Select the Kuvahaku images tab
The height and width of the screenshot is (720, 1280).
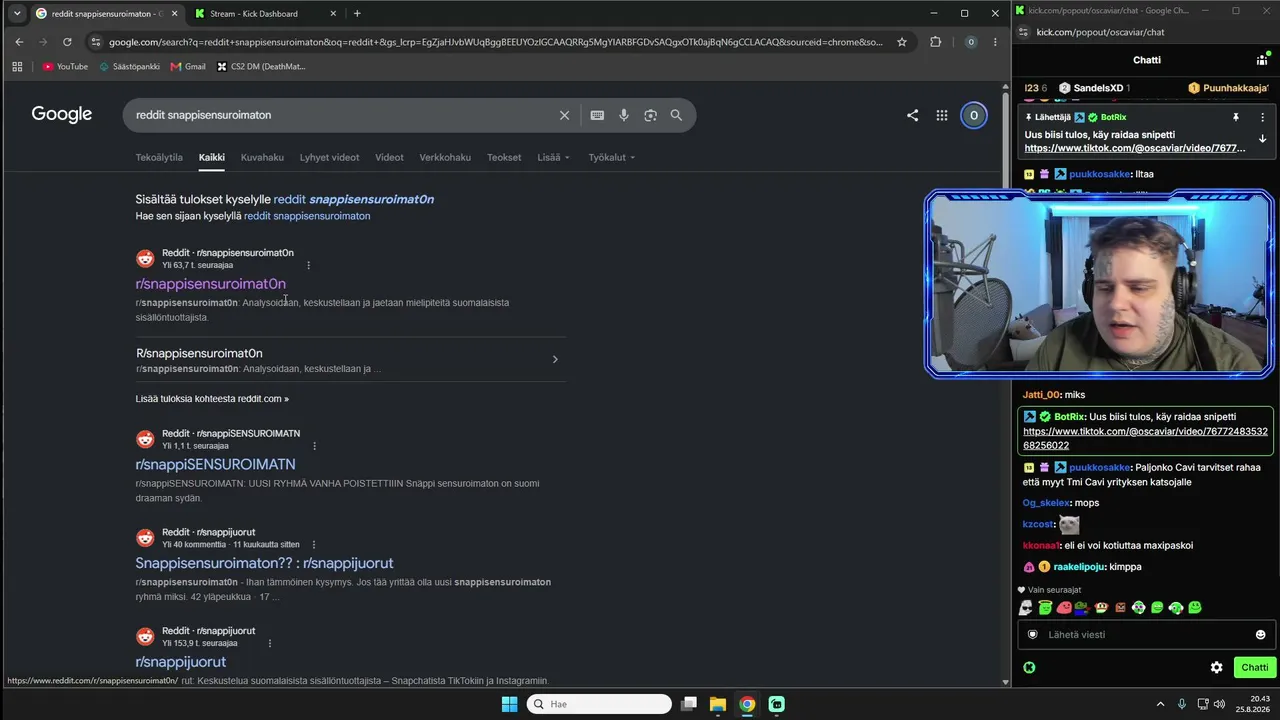262,157
